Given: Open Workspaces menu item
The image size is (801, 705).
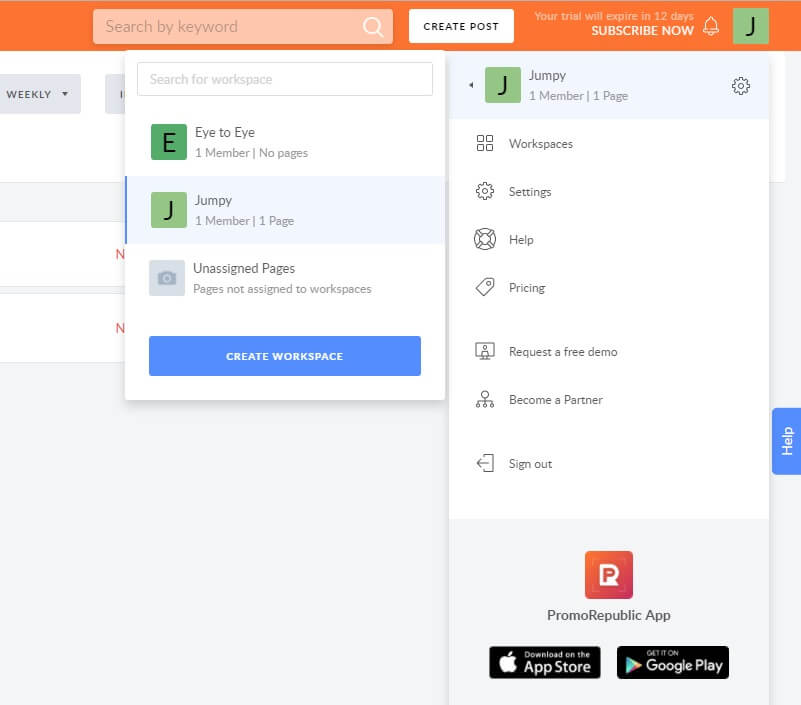Looking at the screenshot, I should (540, 144).
